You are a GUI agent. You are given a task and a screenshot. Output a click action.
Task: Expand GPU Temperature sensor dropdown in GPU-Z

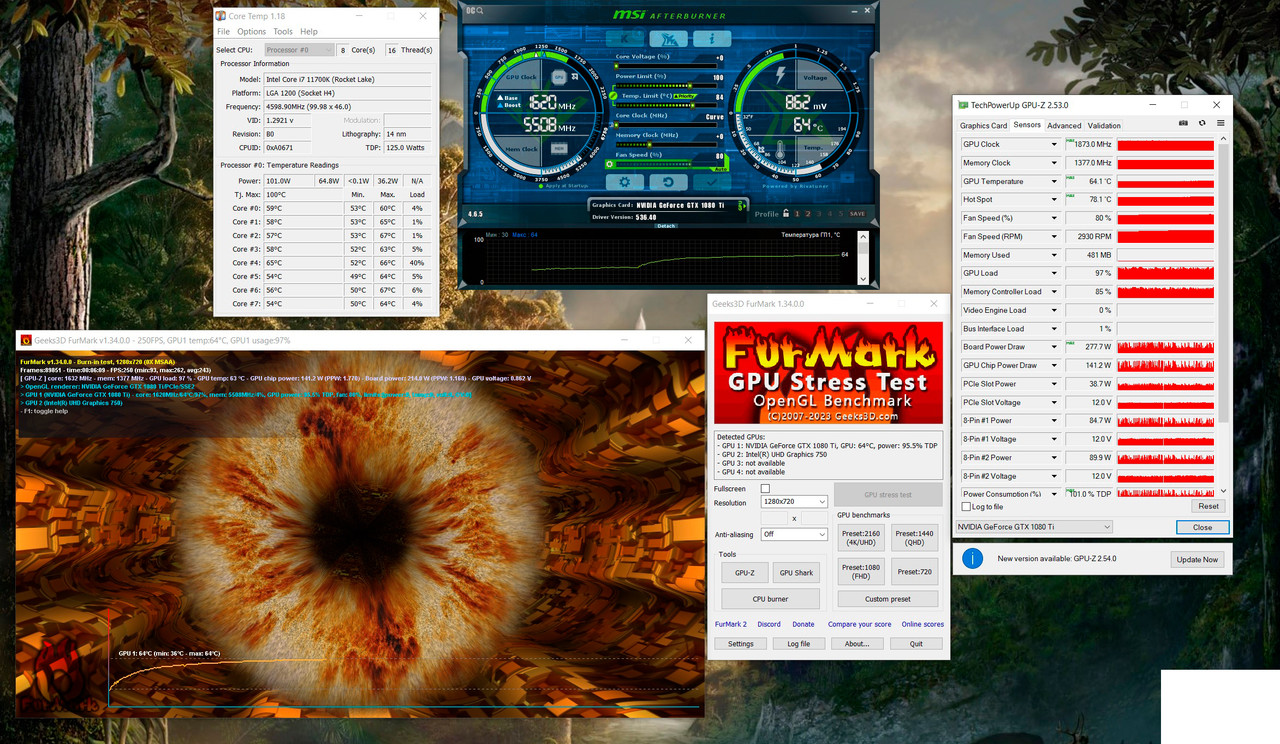coord(1054,181)
